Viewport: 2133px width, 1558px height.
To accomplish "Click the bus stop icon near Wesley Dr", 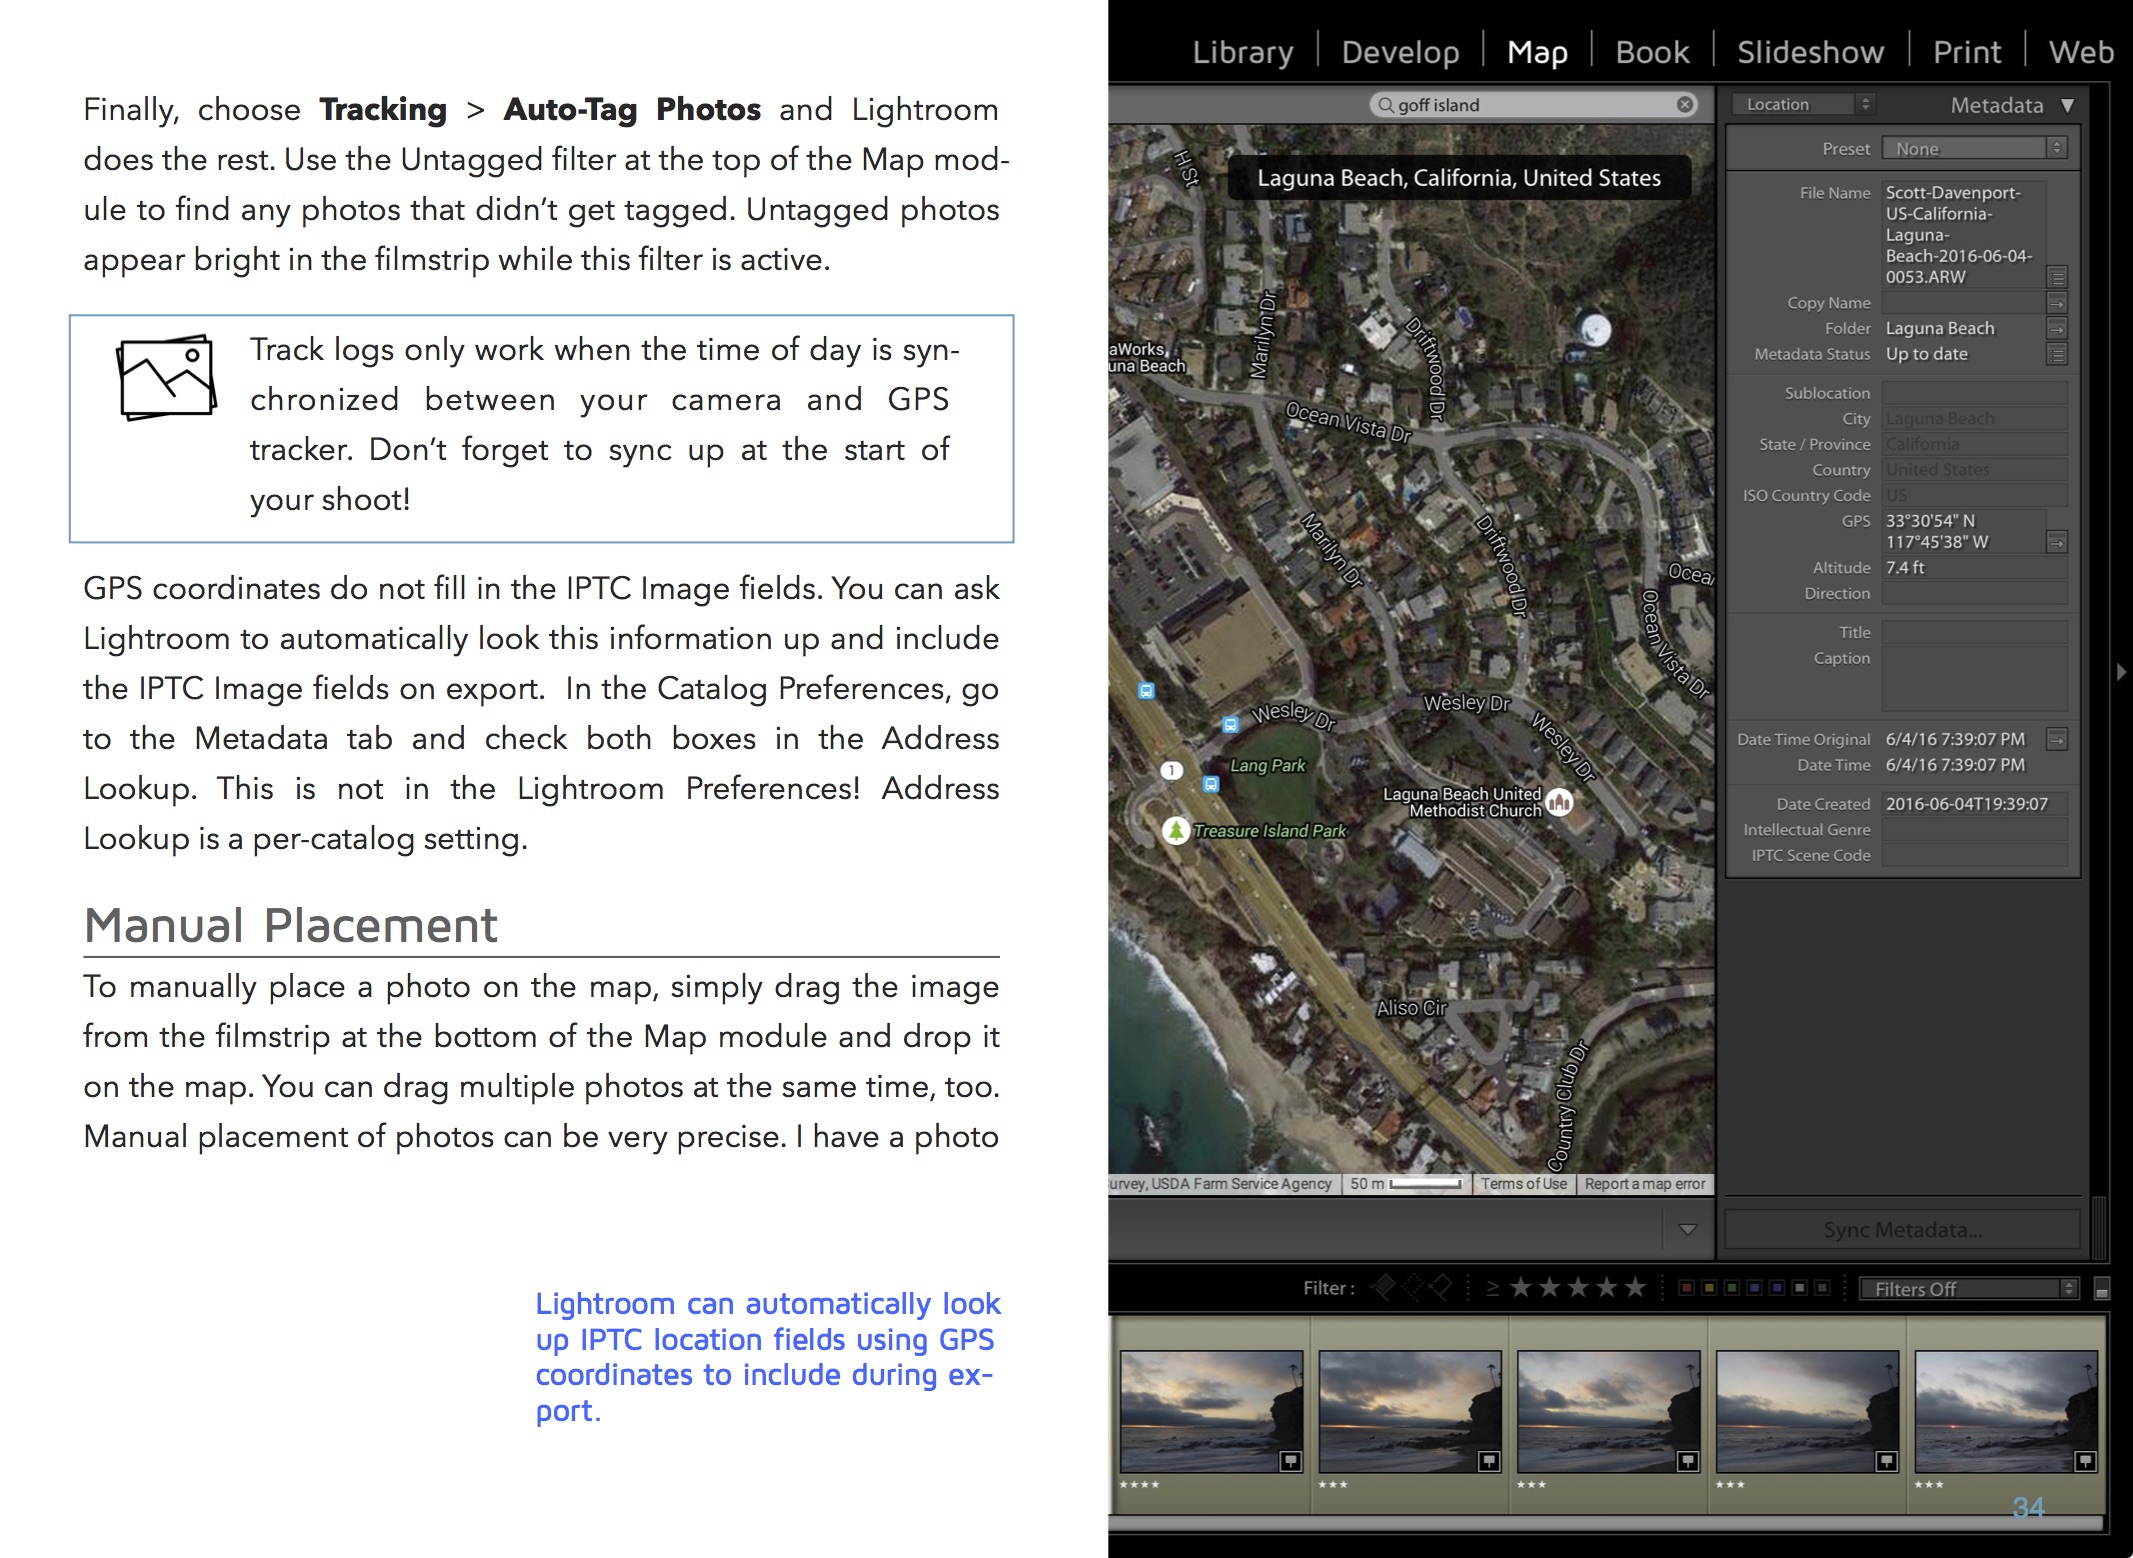I will 1231,725.
